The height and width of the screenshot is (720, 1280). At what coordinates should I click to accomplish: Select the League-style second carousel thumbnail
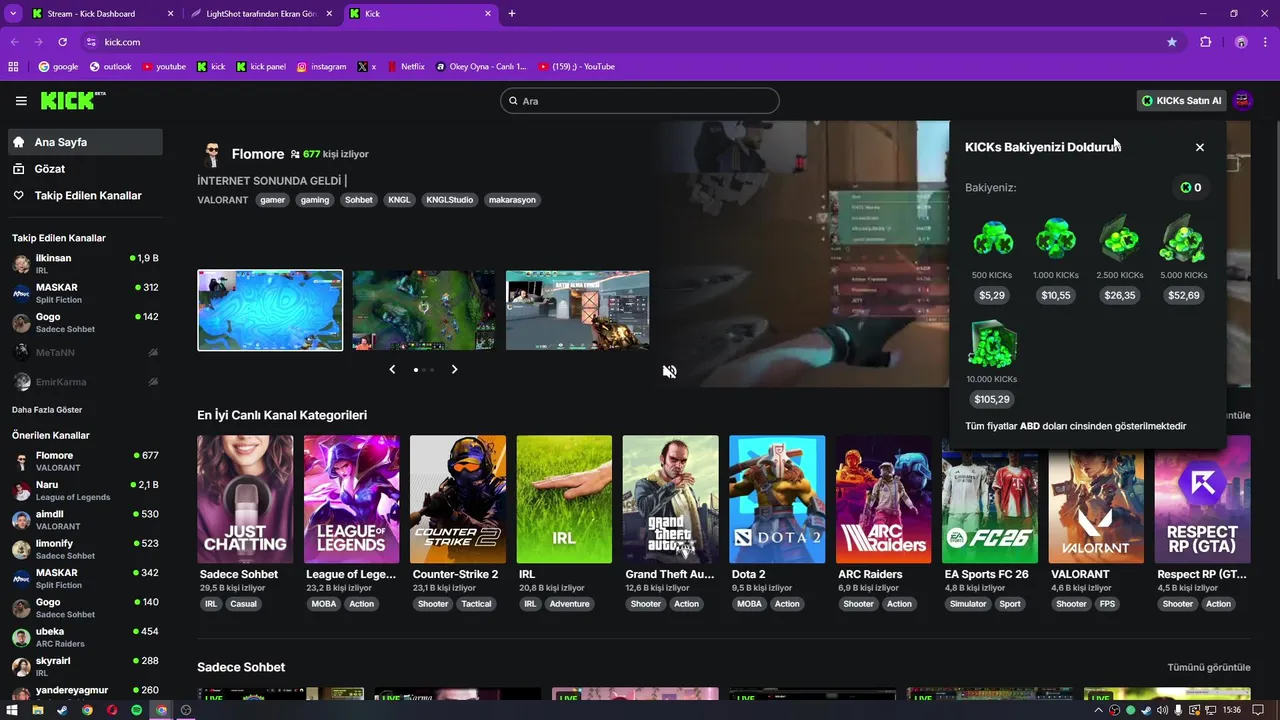point(423,310)
